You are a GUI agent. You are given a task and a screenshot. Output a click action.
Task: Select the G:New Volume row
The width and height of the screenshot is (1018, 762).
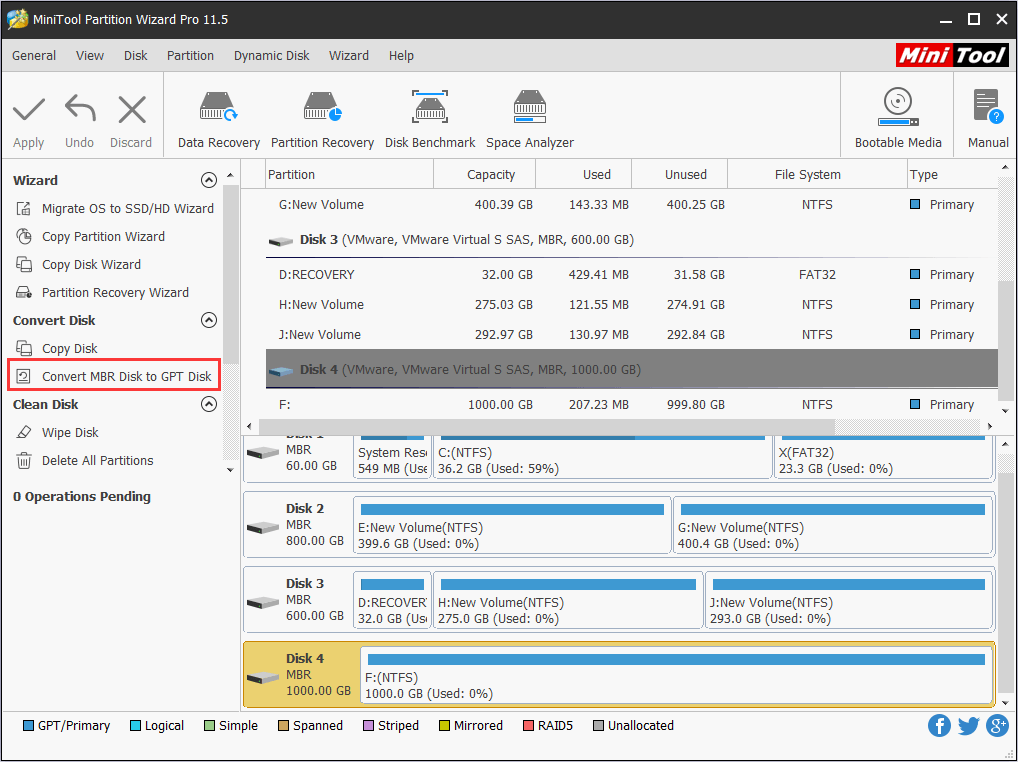click(x=632, y=204)
